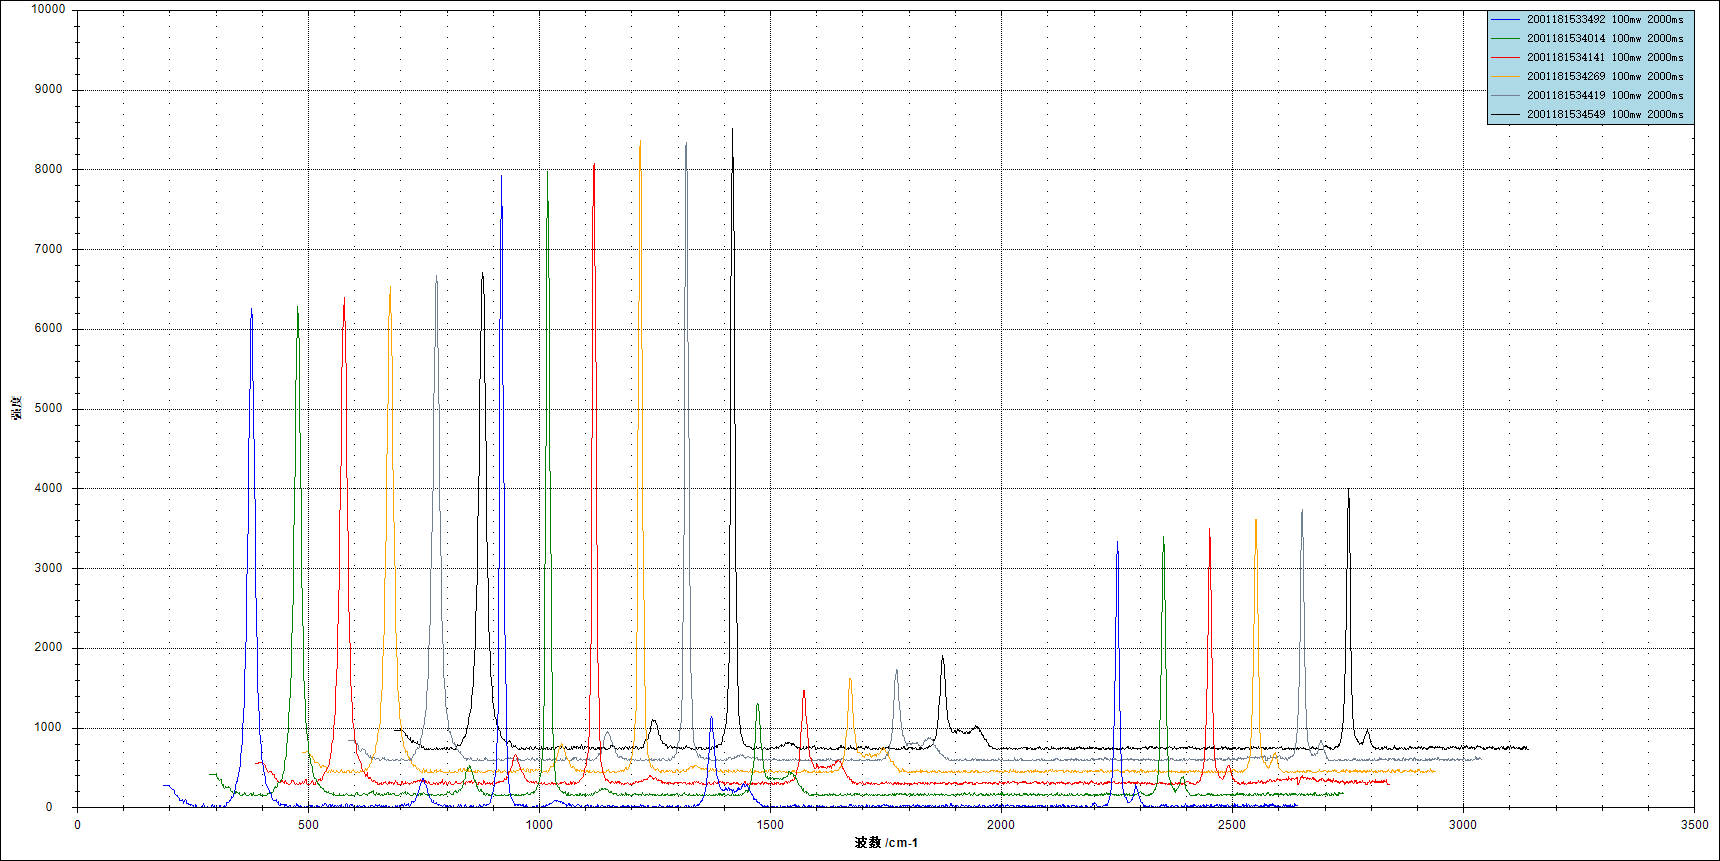This screenshot has width=1720, height=861.
Task: Click the 5000 y-axis tick label
Action: click(x=48, y=408)
